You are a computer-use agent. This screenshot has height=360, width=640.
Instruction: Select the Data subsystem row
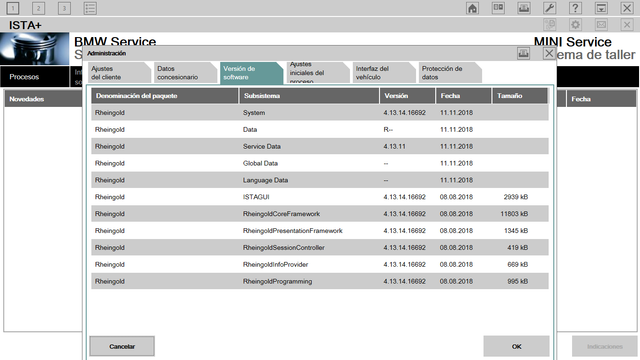[320, 129]
